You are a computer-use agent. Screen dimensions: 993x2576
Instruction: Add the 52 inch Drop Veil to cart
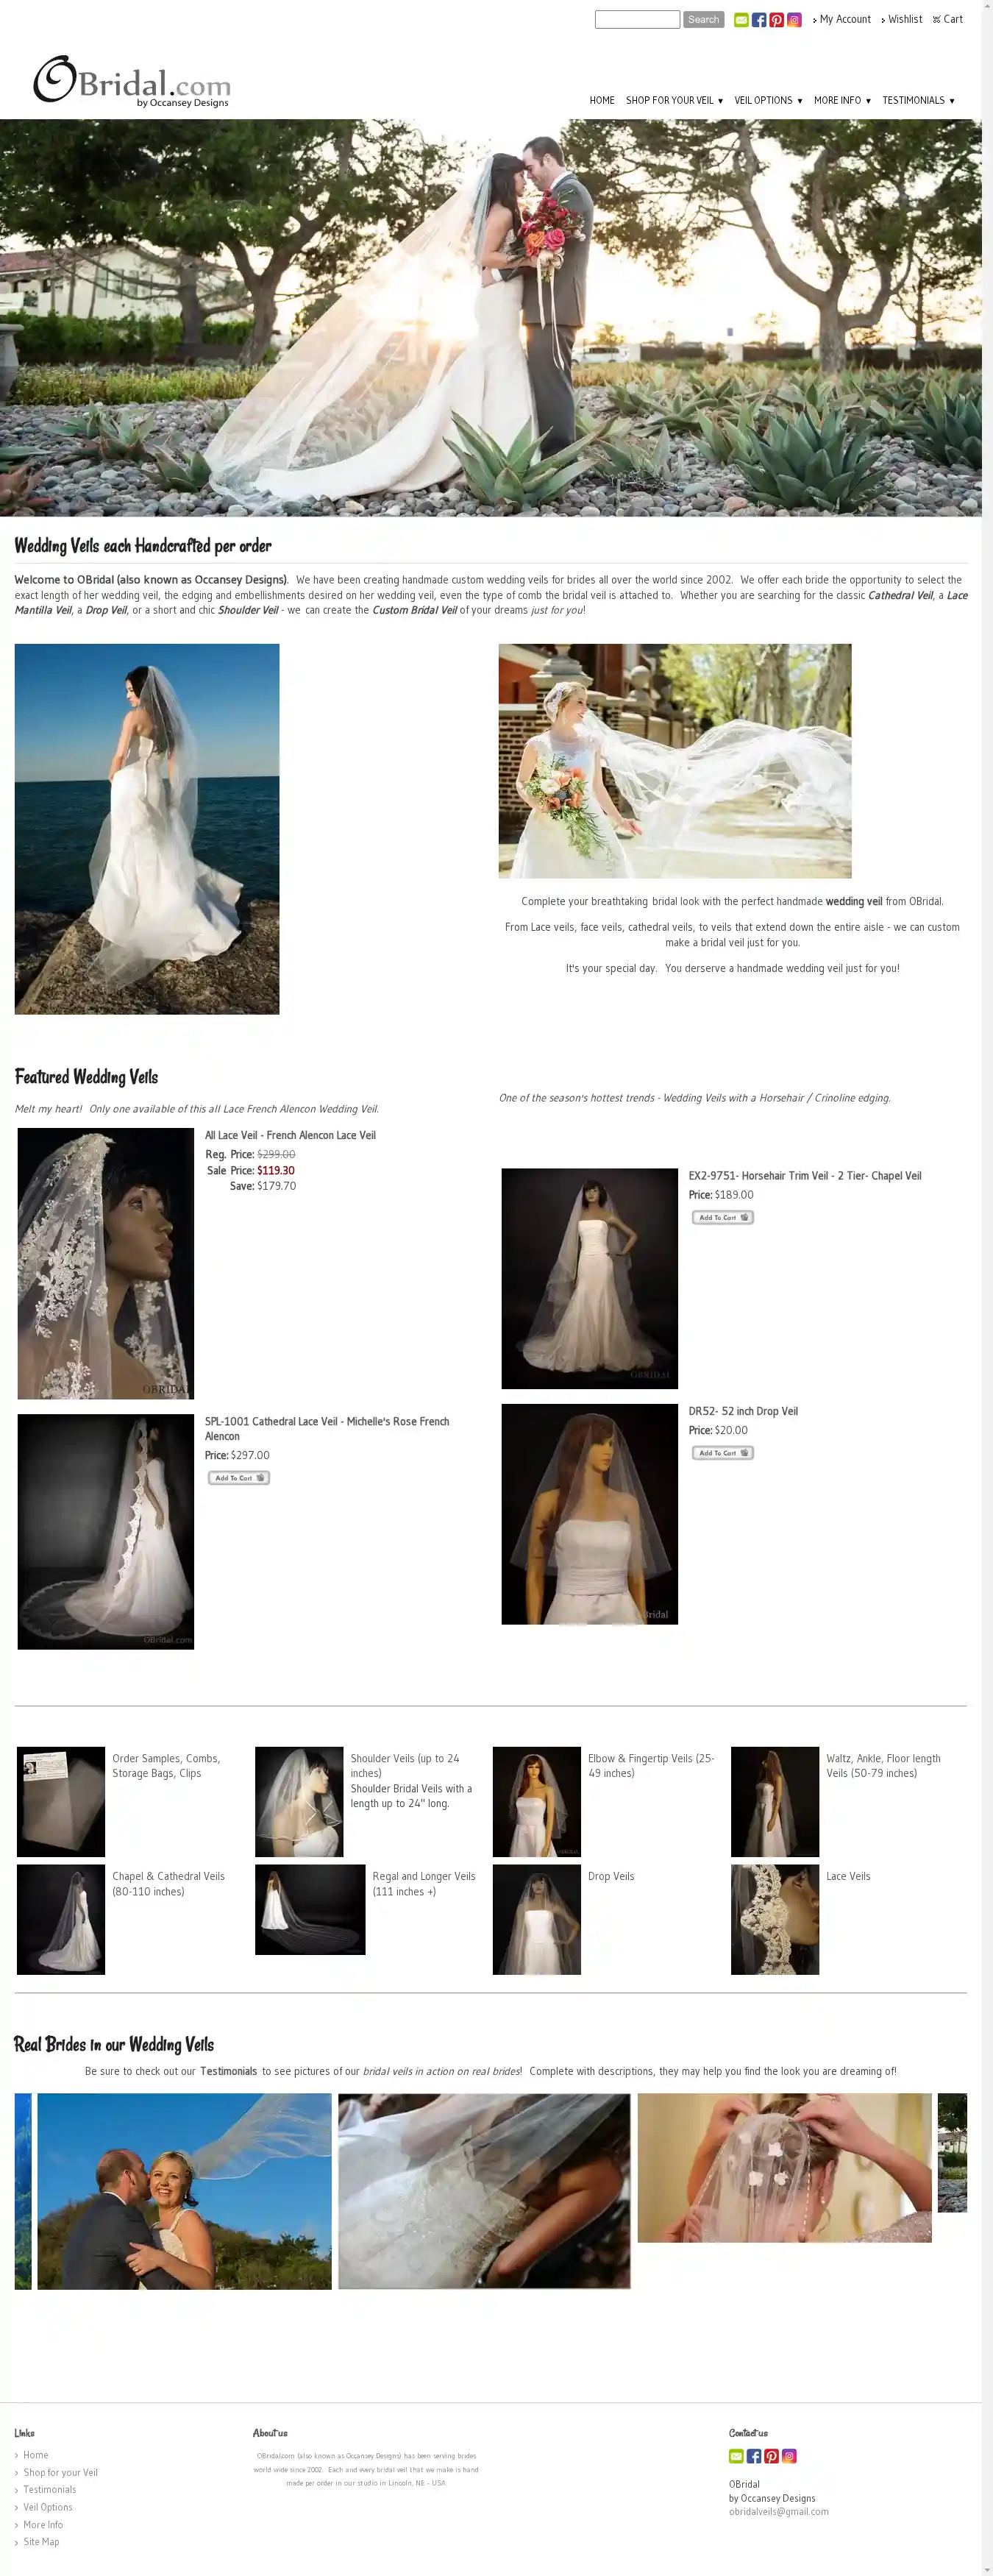tap(722, 1452)
